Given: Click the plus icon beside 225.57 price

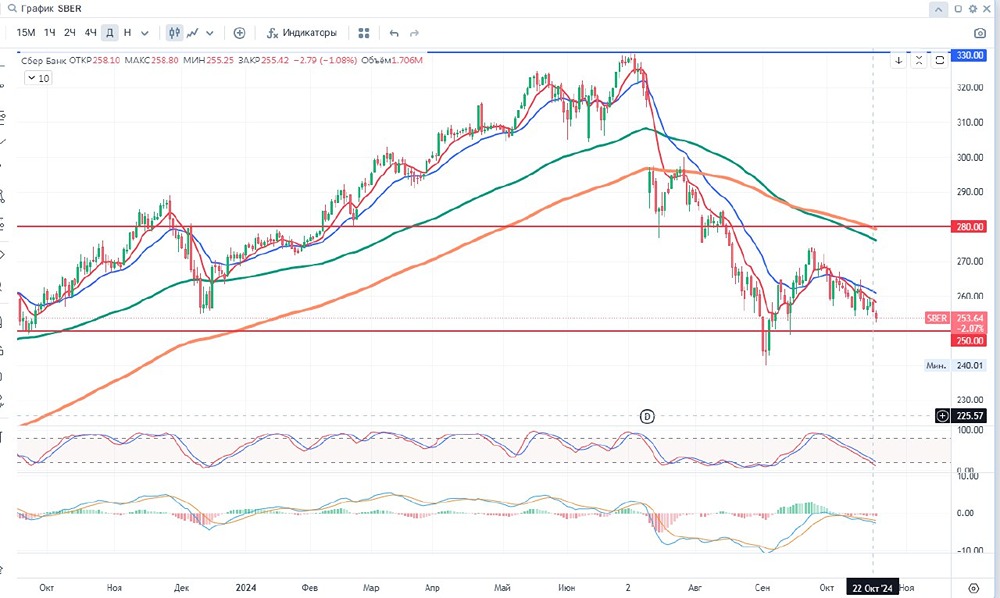Looking at the screenshot, I should pos(943,416).
